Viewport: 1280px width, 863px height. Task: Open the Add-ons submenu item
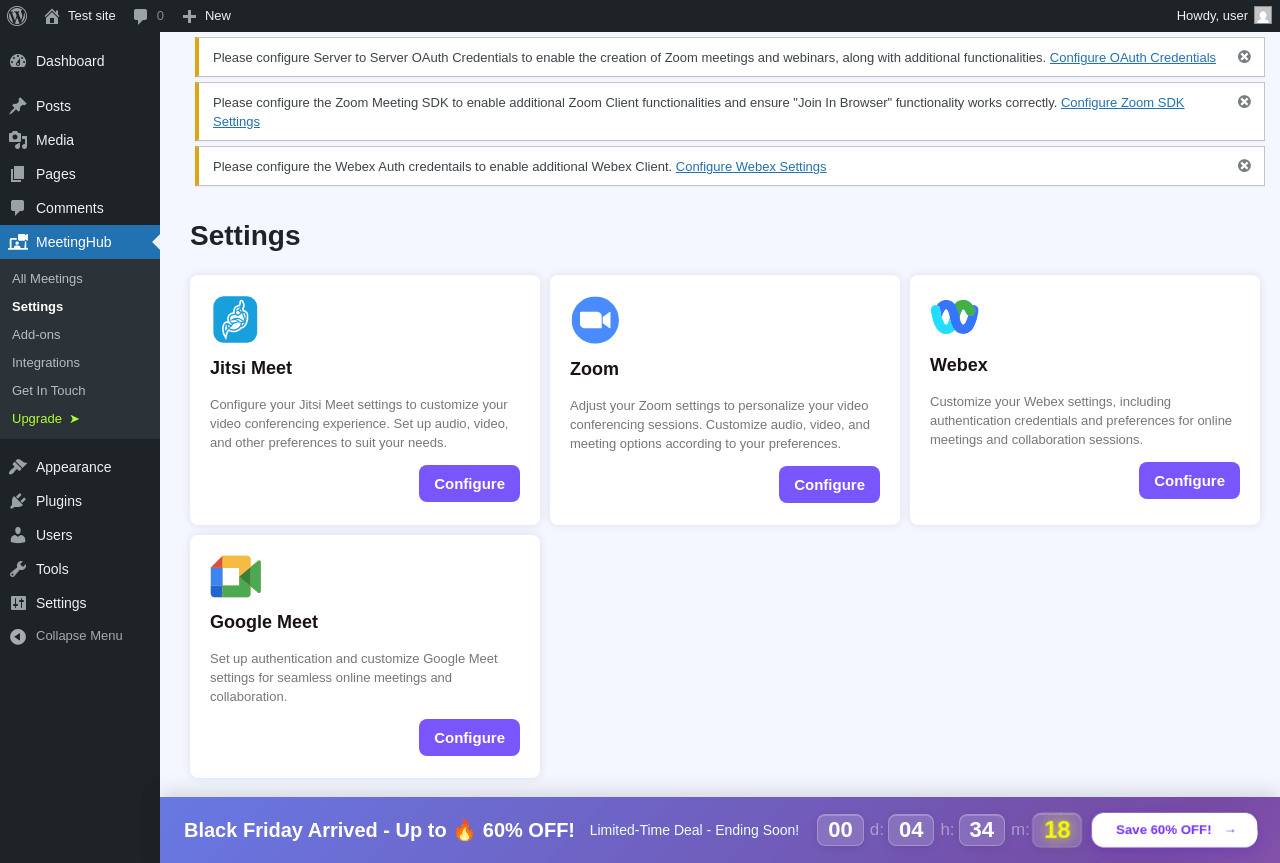tap(36, 334)
